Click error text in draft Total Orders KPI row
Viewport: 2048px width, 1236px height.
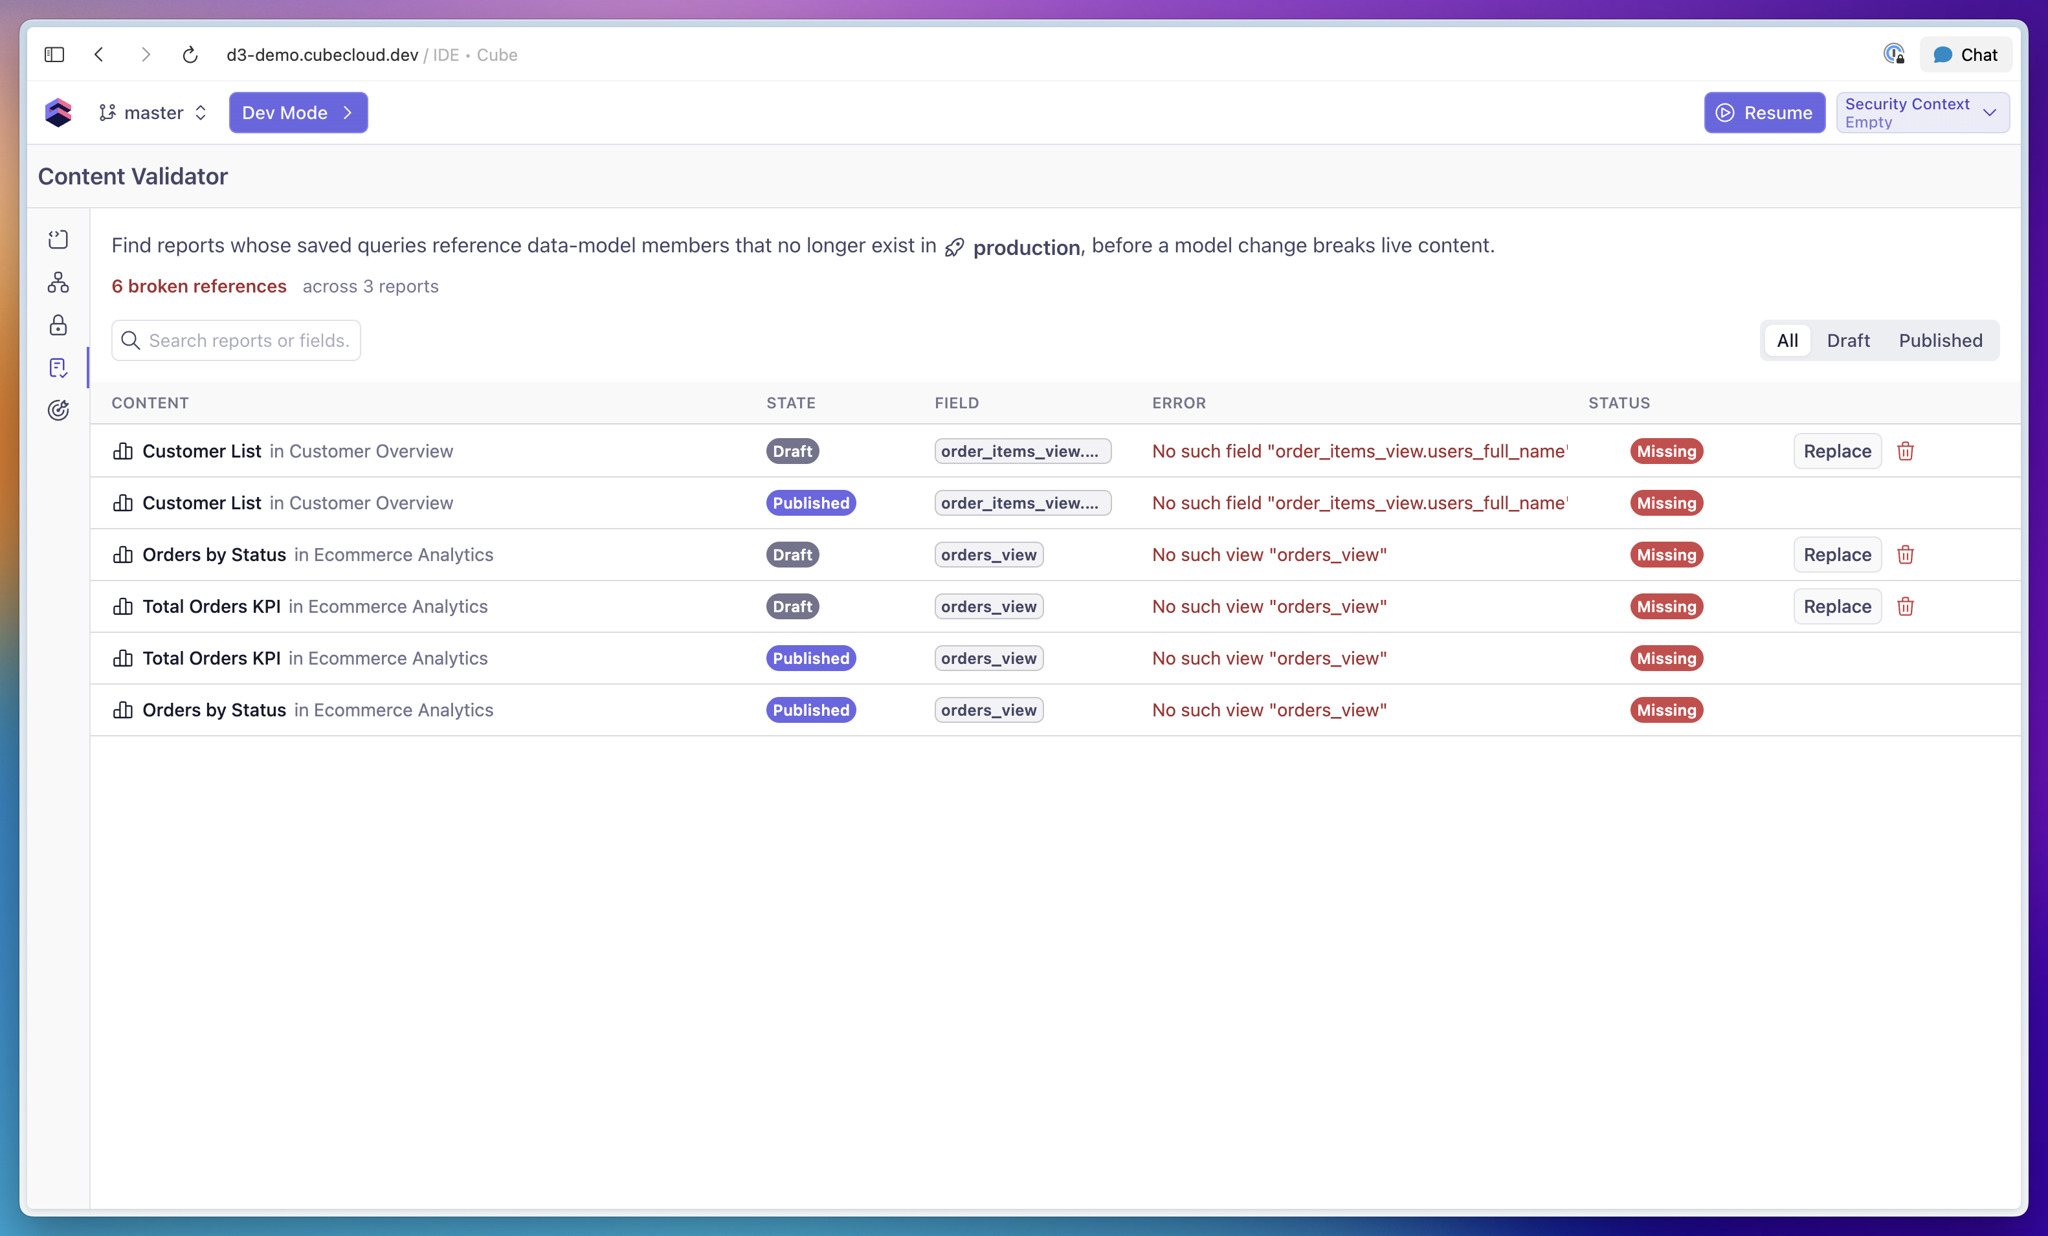[x=1269, y=607]
